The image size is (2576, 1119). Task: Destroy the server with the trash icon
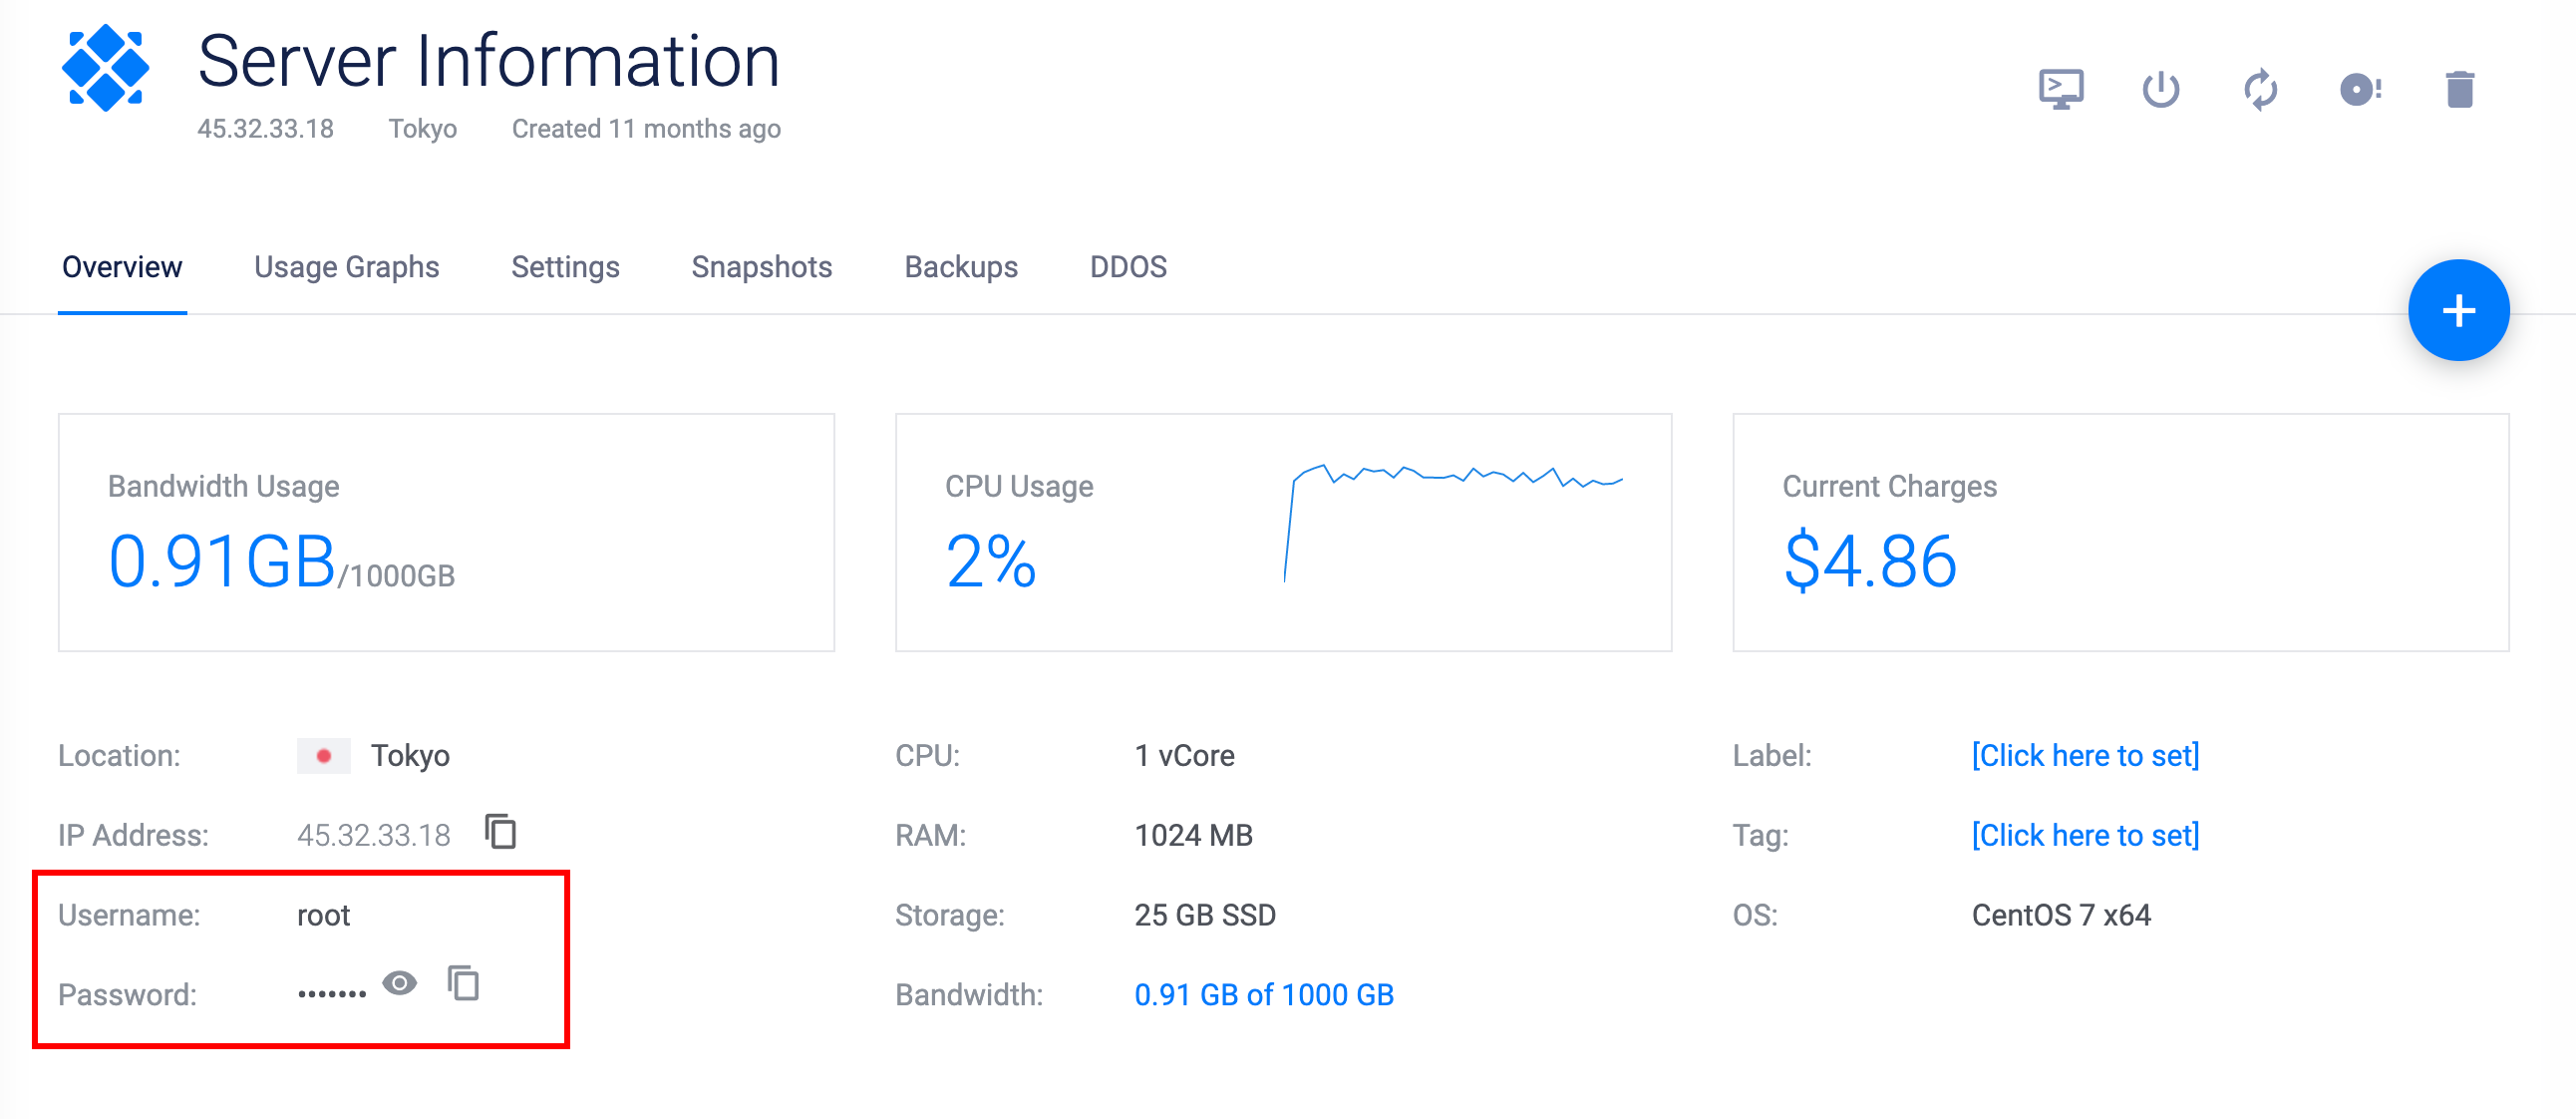(2459, 89)
